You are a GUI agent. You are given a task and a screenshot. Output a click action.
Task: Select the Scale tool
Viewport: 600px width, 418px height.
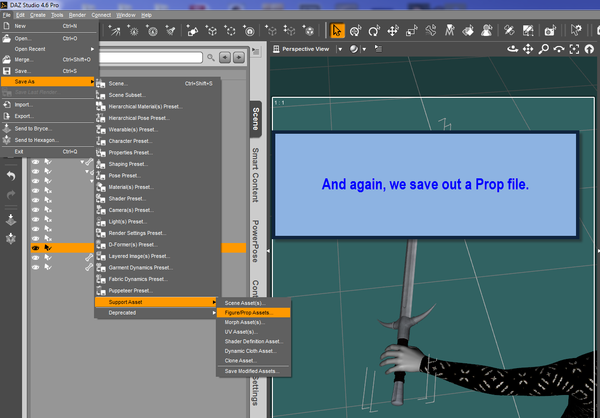[x=412, y=30]
